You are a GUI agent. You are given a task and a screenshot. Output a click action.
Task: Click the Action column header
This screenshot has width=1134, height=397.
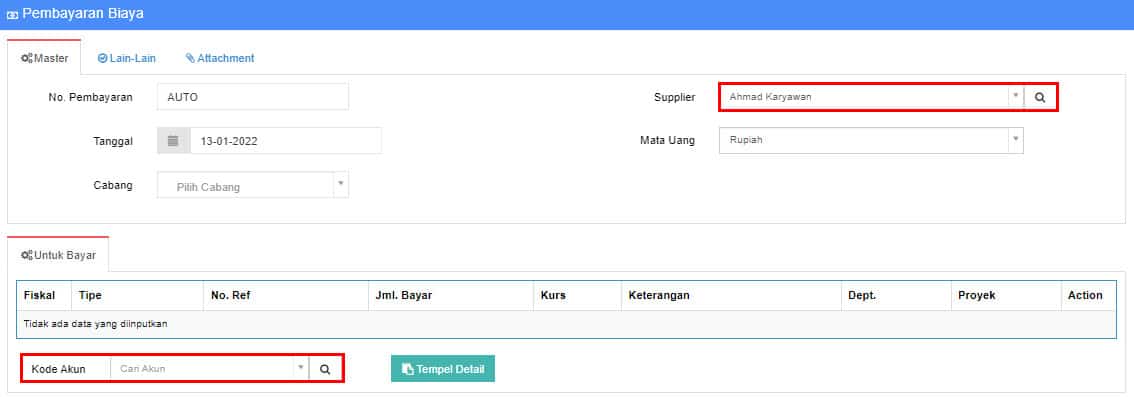[1088, 296]
